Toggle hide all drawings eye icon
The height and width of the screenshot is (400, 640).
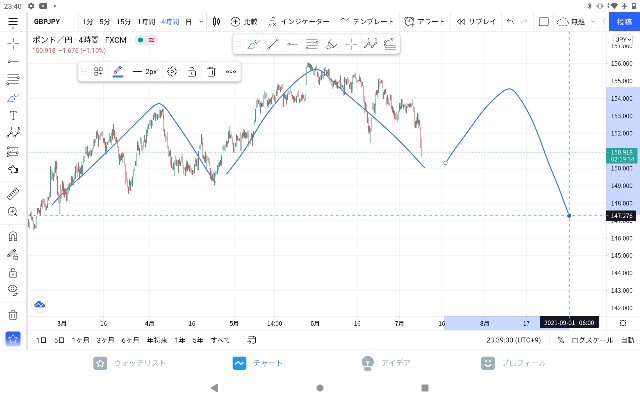click(x=13, y=290)
